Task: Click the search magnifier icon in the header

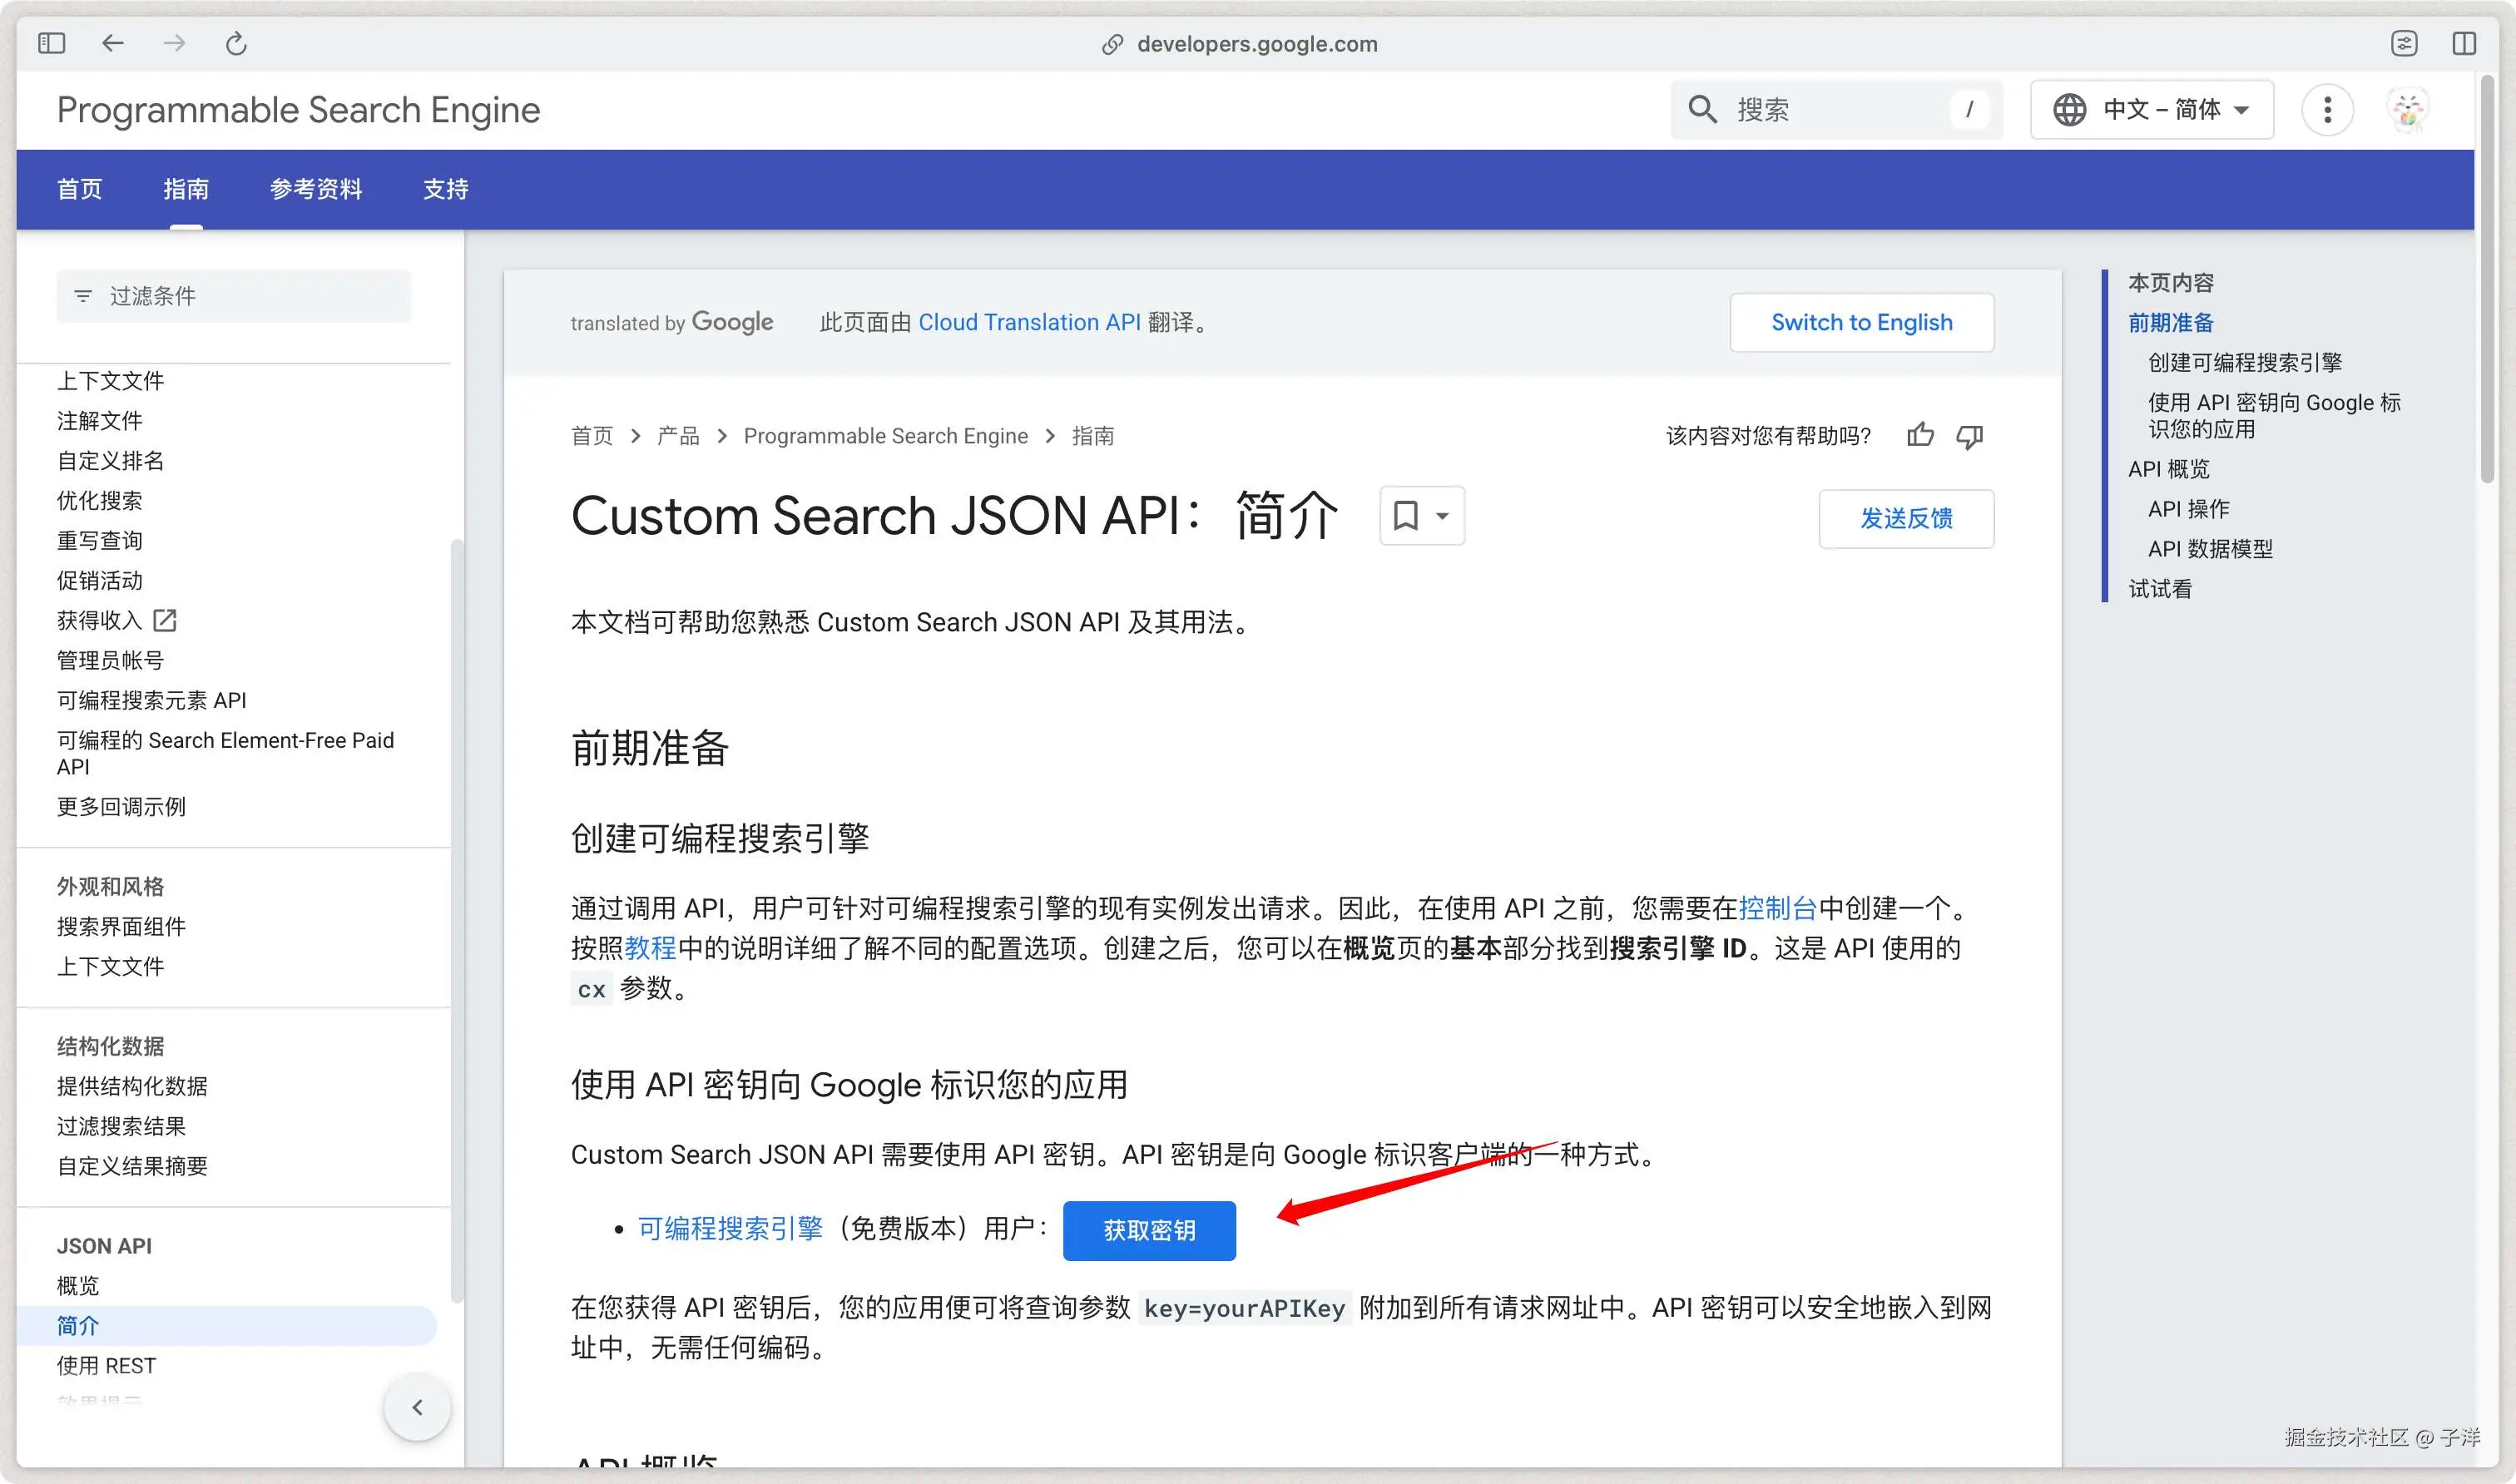Action: pos(1703,109)
